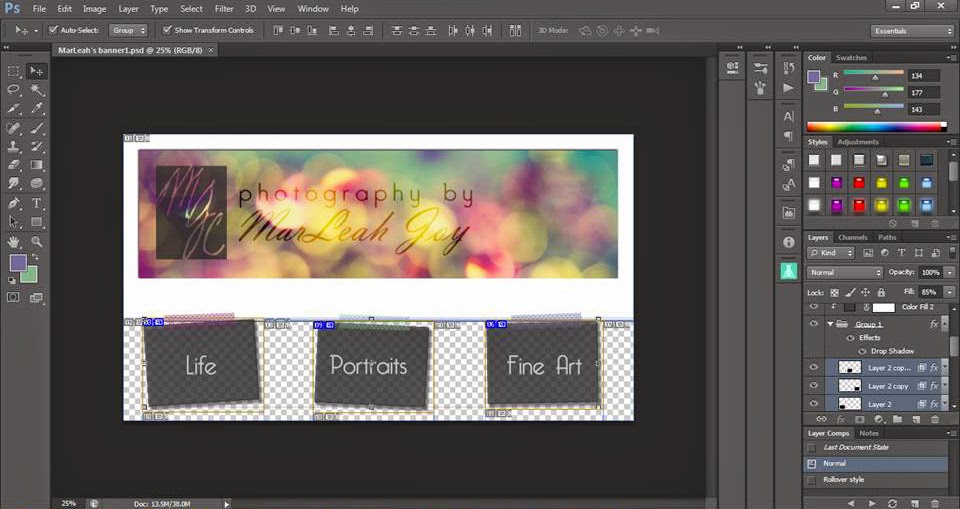Screen dimensions: 960x509
Task: Select the Horizontal Type tool
Action: pyautogui.click(x=37, y=203)
